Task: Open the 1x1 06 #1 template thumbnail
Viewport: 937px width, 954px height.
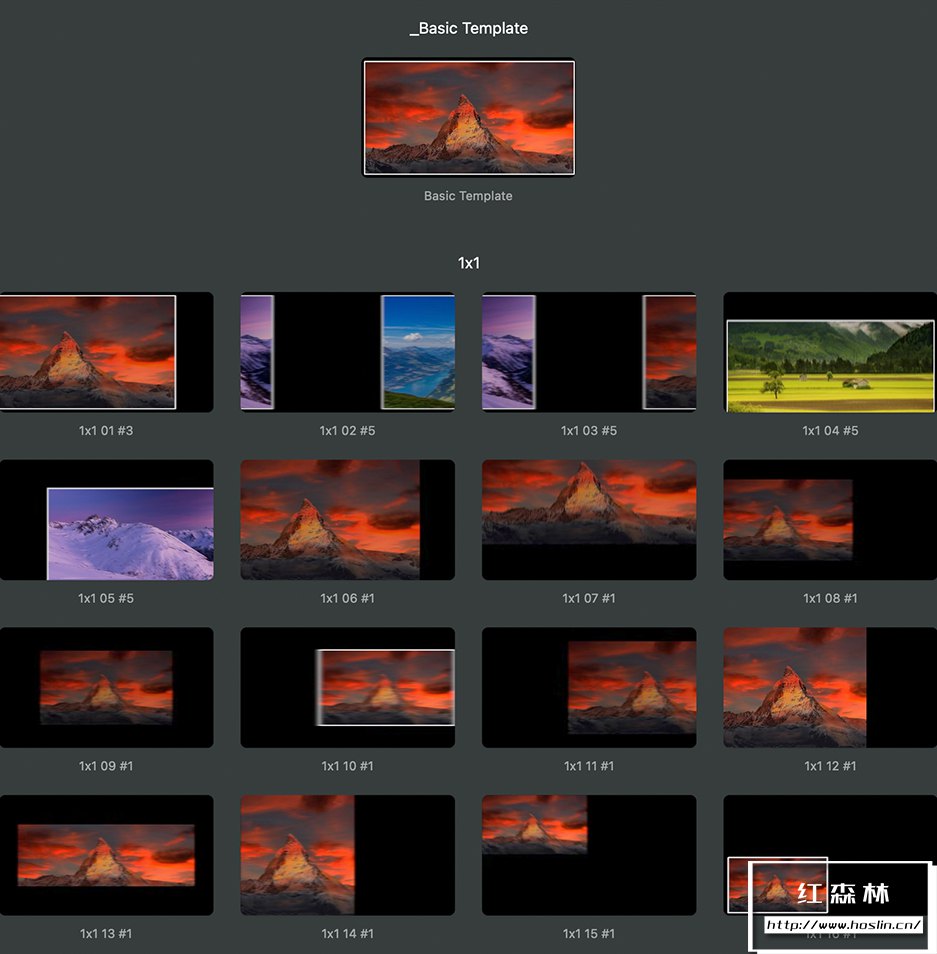Action: [347, 520]
